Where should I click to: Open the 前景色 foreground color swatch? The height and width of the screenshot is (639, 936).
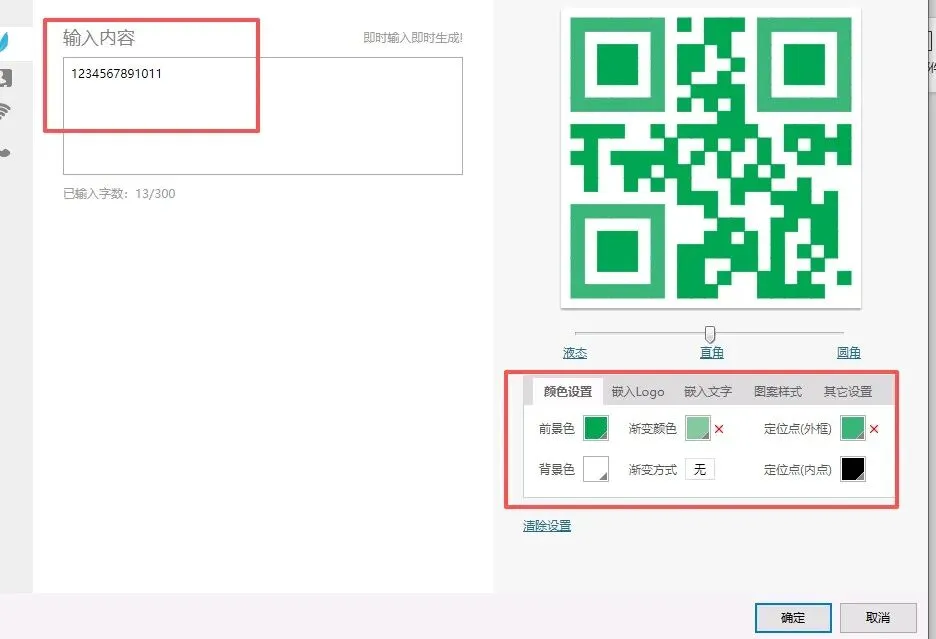(x=596, y=428)
